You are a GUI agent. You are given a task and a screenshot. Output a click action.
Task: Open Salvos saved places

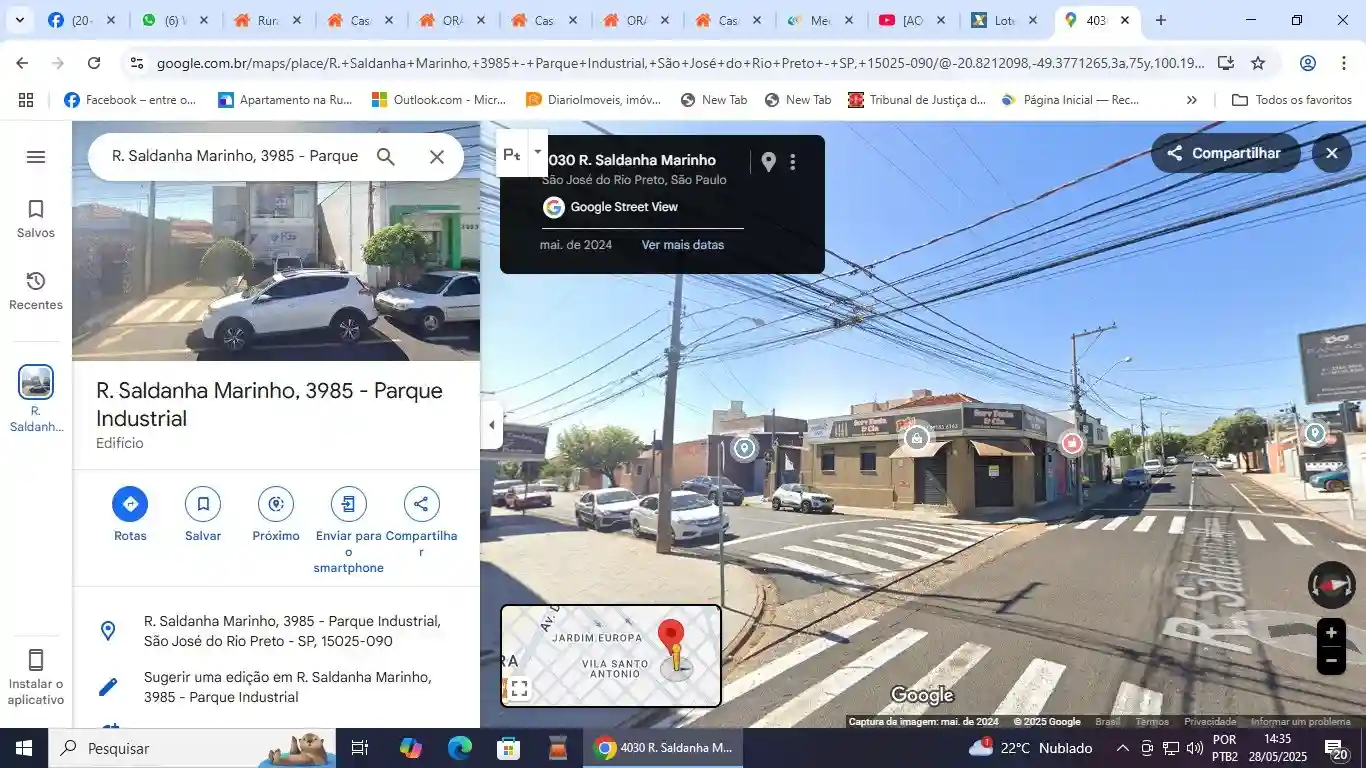36,219
